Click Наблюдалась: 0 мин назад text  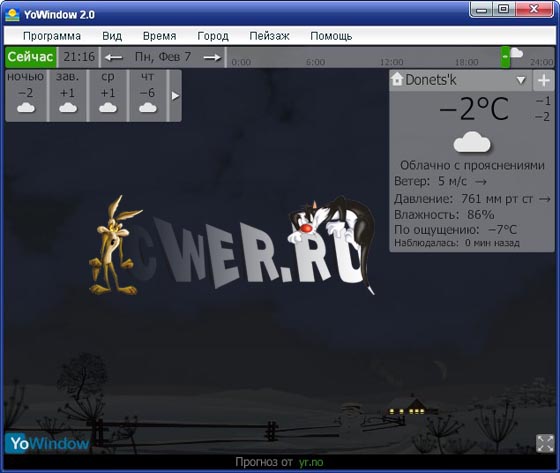(457, 243)
